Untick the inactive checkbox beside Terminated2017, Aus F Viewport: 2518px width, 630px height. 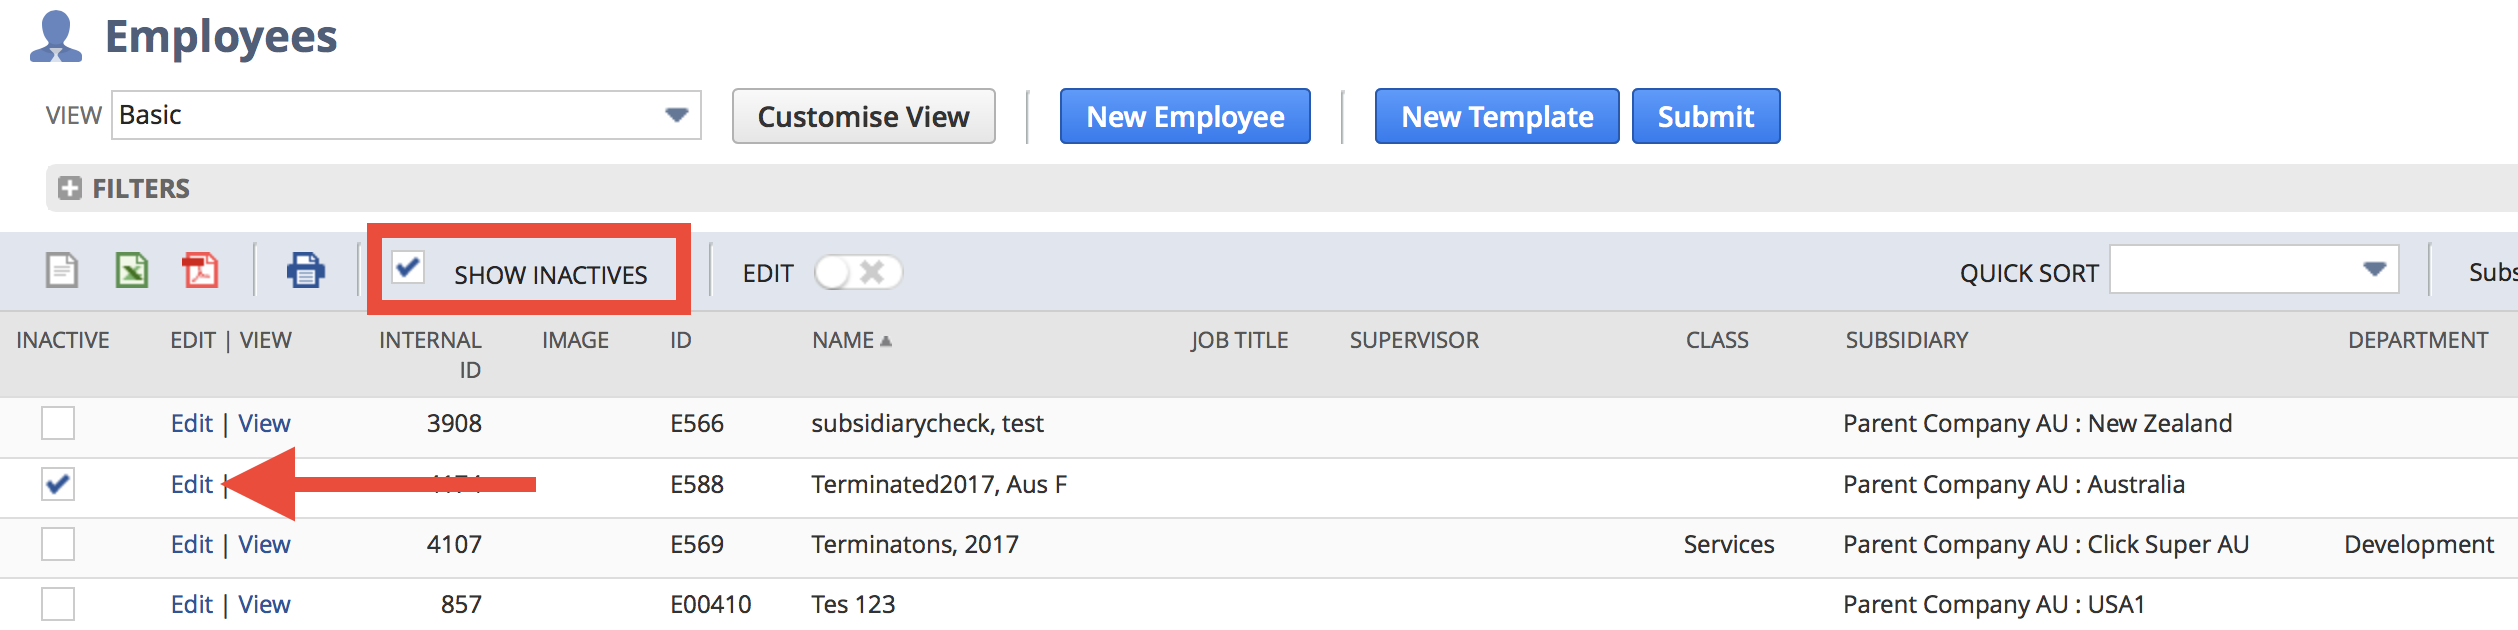tap(57, 484)
